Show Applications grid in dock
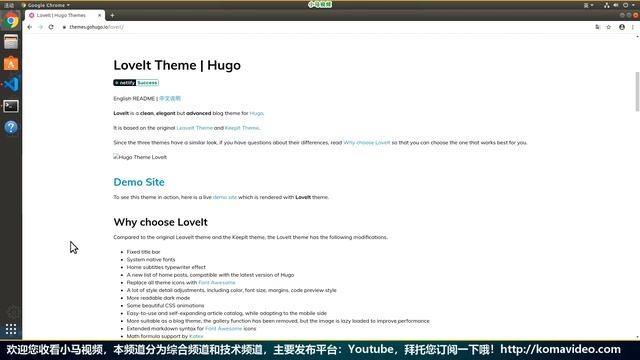The width and height of the screenshot is (640, 360). pyautogui.click(x=11, y=329)
